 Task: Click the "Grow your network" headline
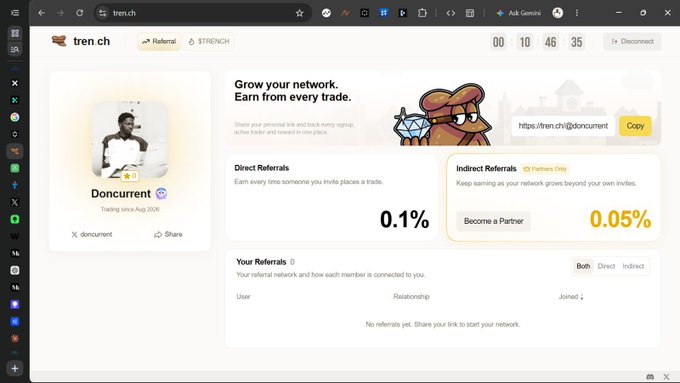click(x=293, y=91)
